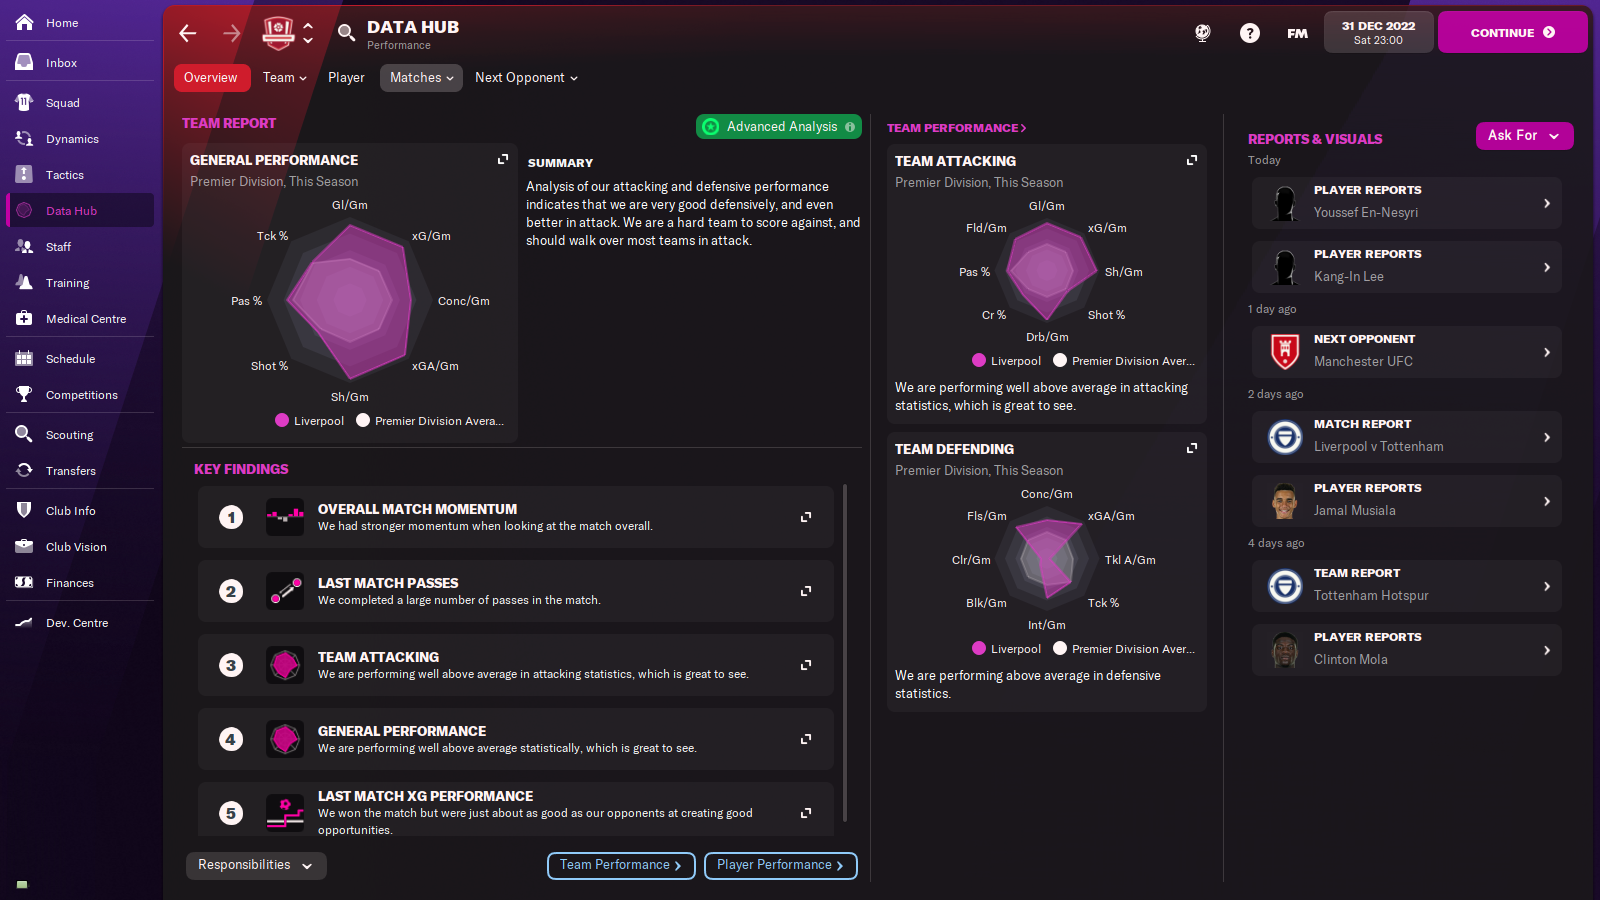Expand the Next Opponent menu
Screen dimensions: 1600x900
pos(526,78)
